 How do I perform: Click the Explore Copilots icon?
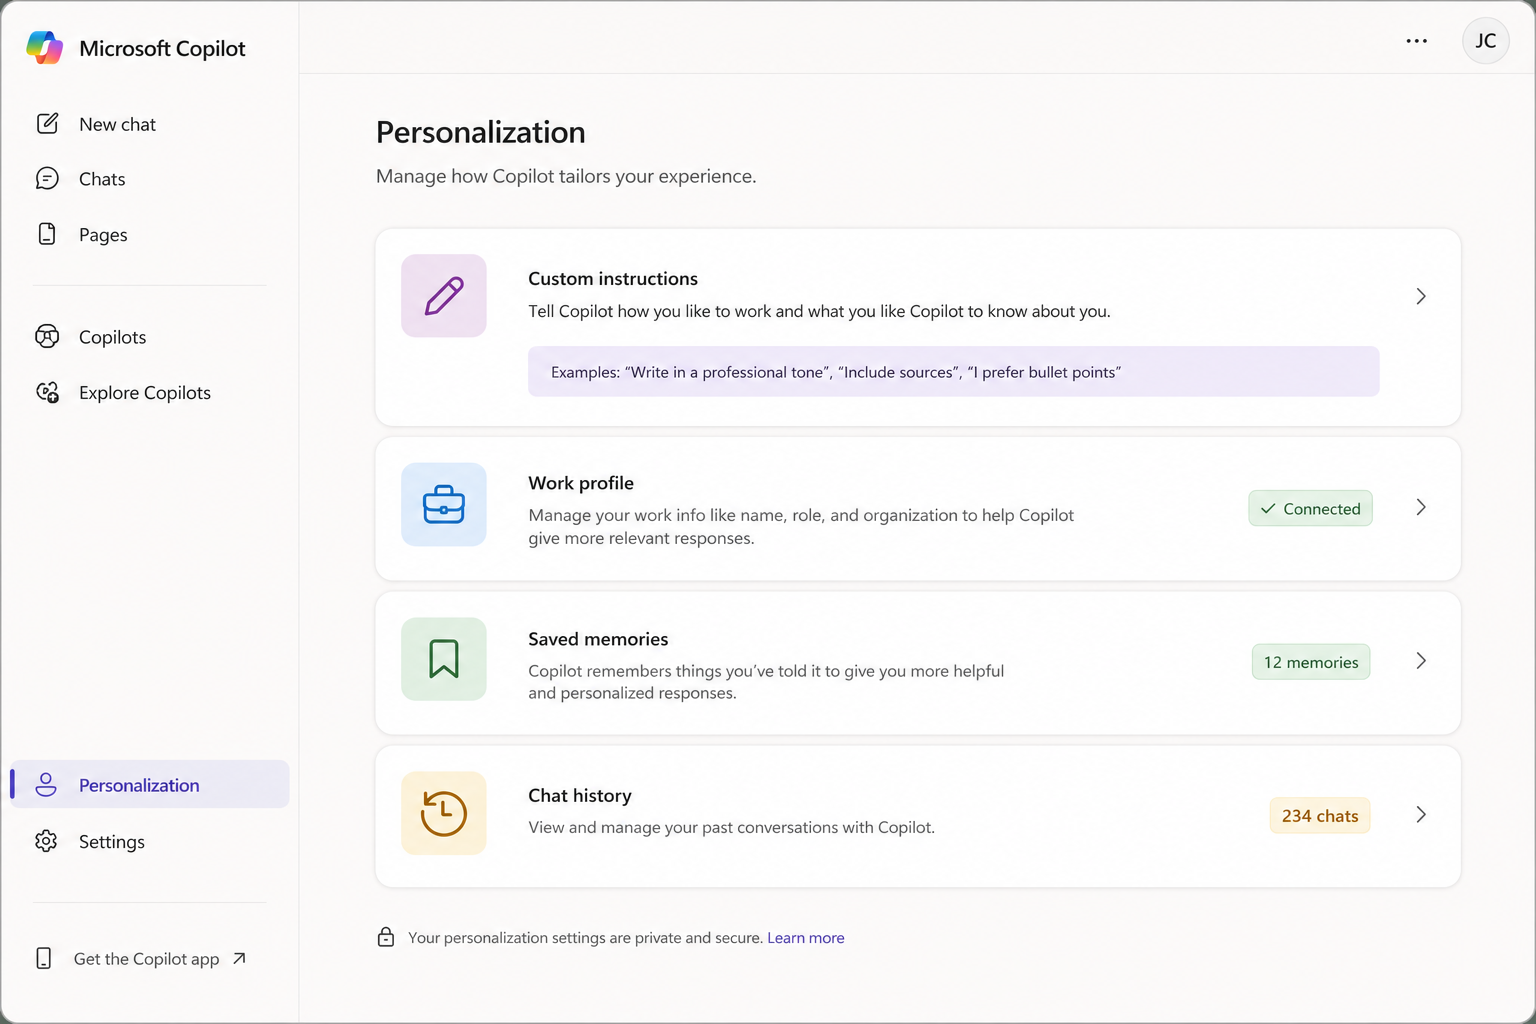pyautogui.click(x=47, y=392)
